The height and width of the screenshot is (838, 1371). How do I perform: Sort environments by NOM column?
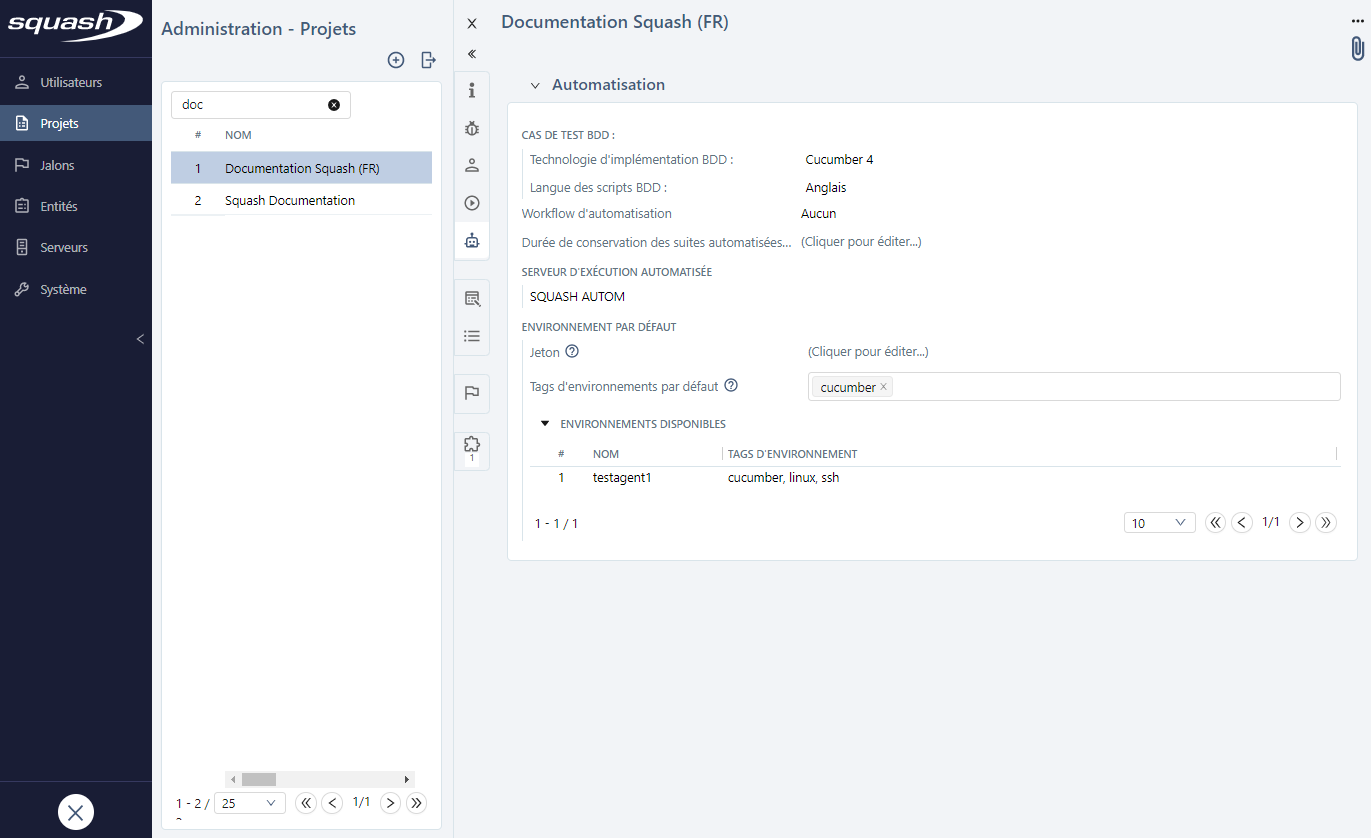coord(606,454)
